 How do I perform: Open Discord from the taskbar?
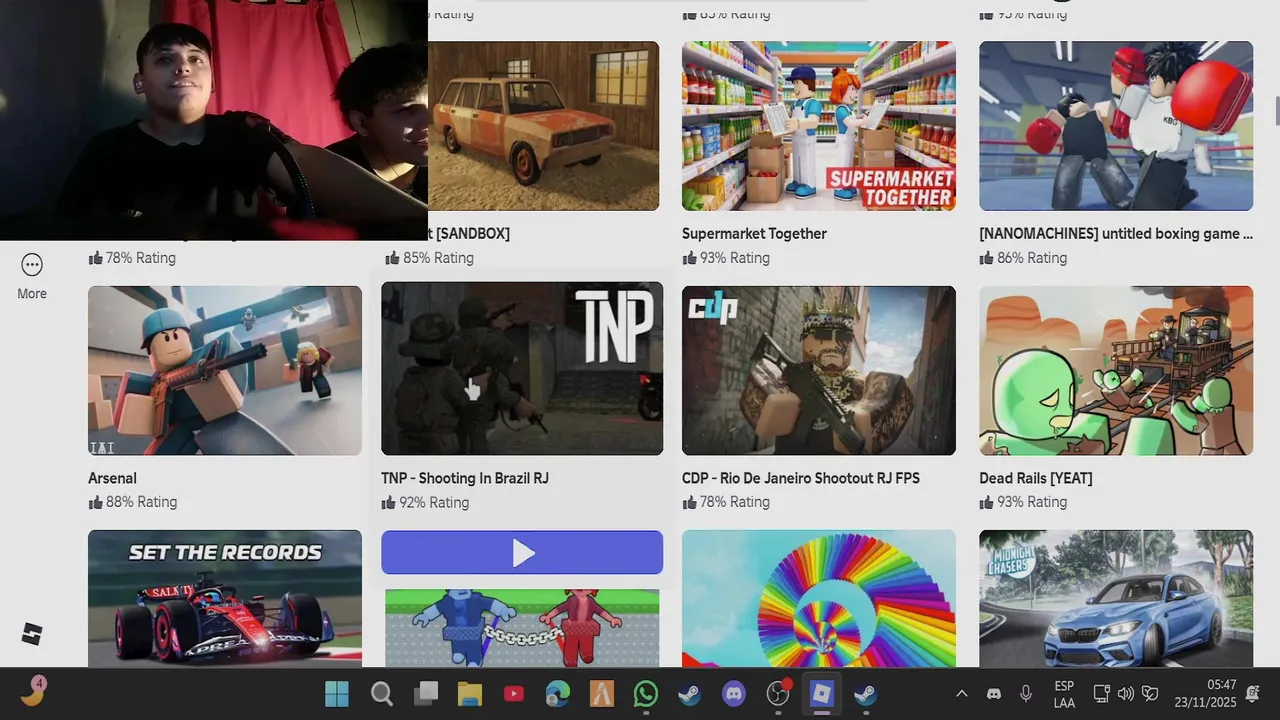734,693
